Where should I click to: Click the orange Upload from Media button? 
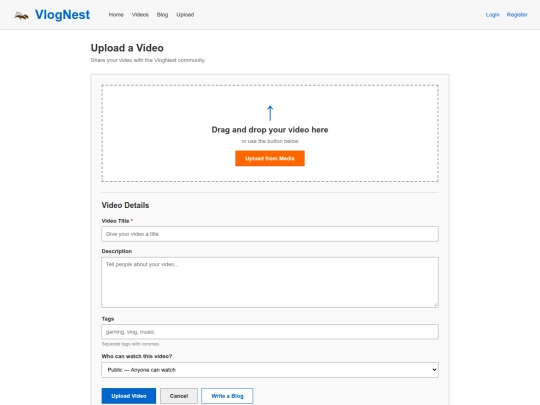[x=270, y=158]
